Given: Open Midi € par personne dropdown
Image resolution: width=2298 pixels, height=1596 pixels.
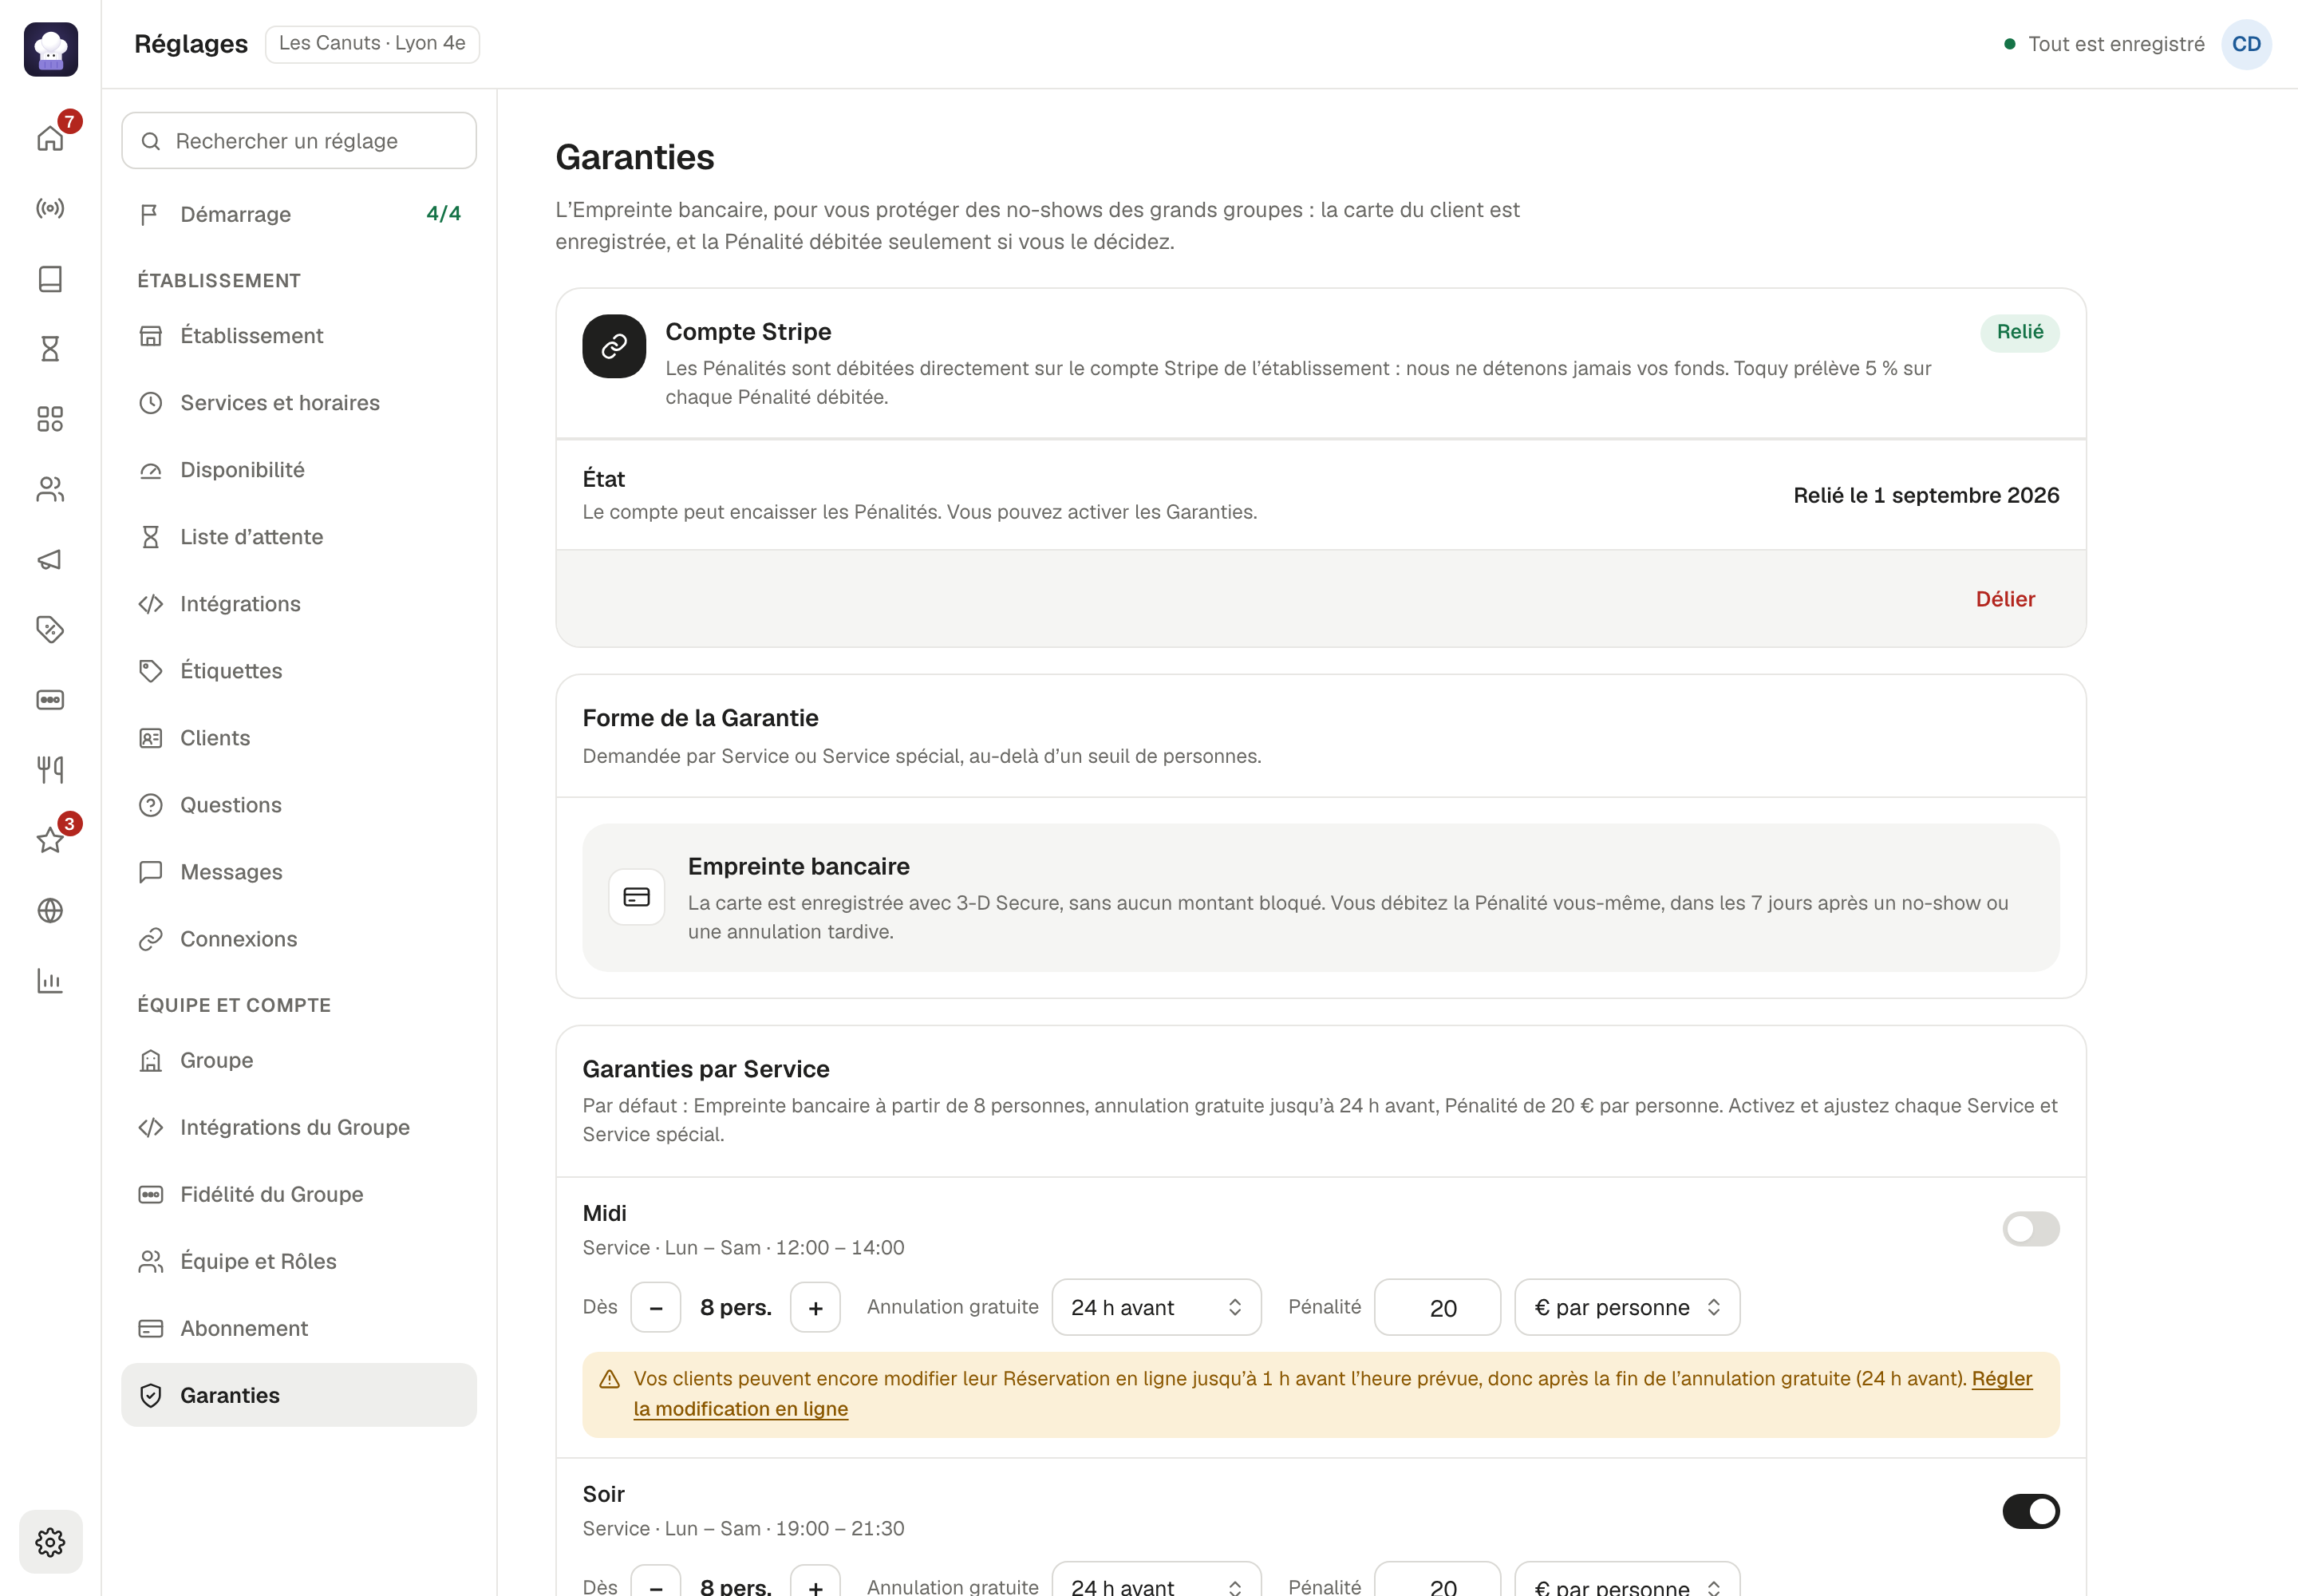Looking at the screenshot, I should coord(1626,1307).
